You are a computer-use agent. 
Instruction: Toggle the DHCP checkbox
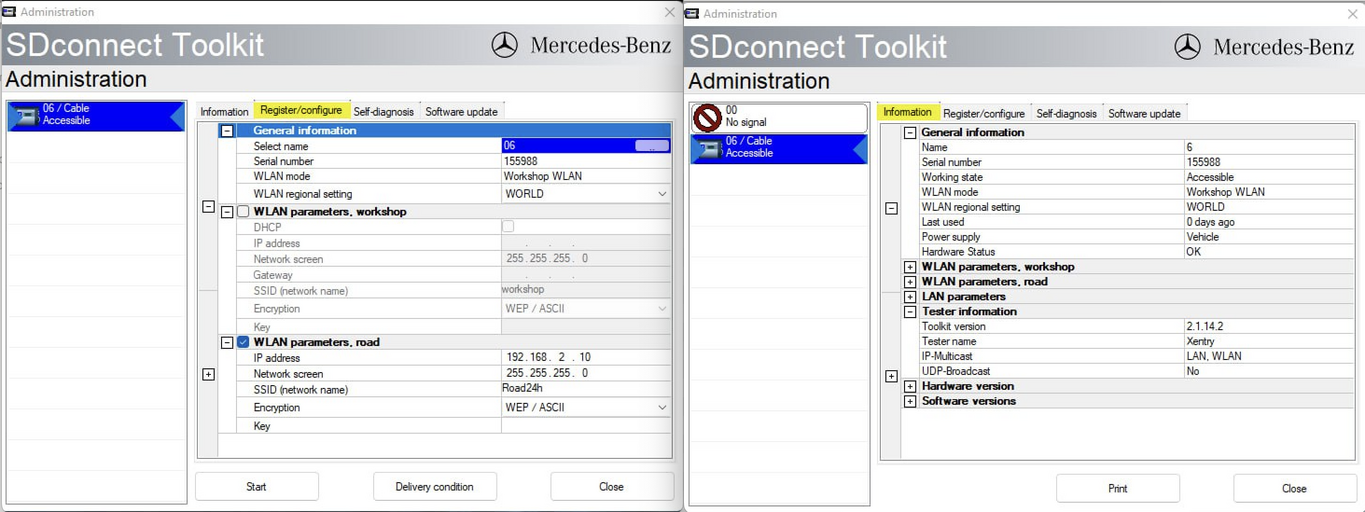click(x=508, y=227)
